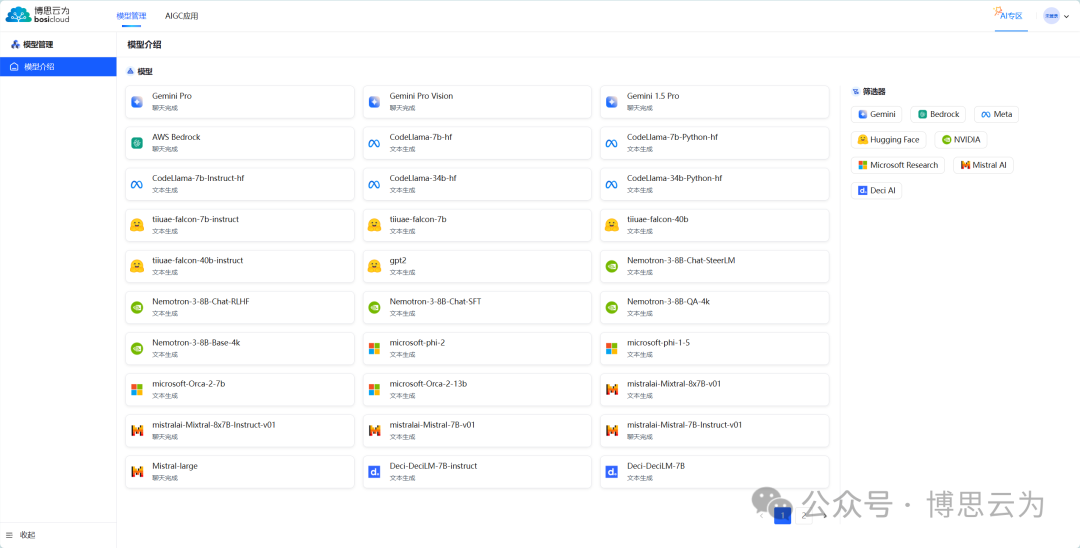
Task: Filter models by Microsoft Research
Action: point(898,165)
